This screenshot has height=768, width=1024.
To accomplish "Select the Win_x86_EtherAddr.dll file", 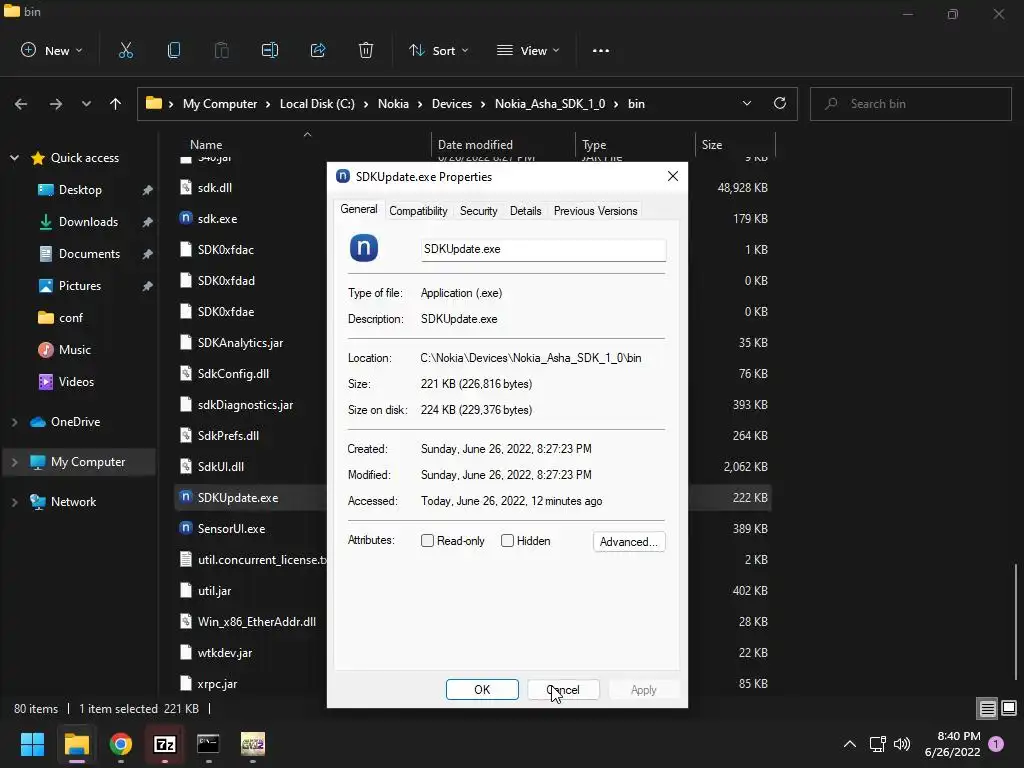I will tap(257, 622).
